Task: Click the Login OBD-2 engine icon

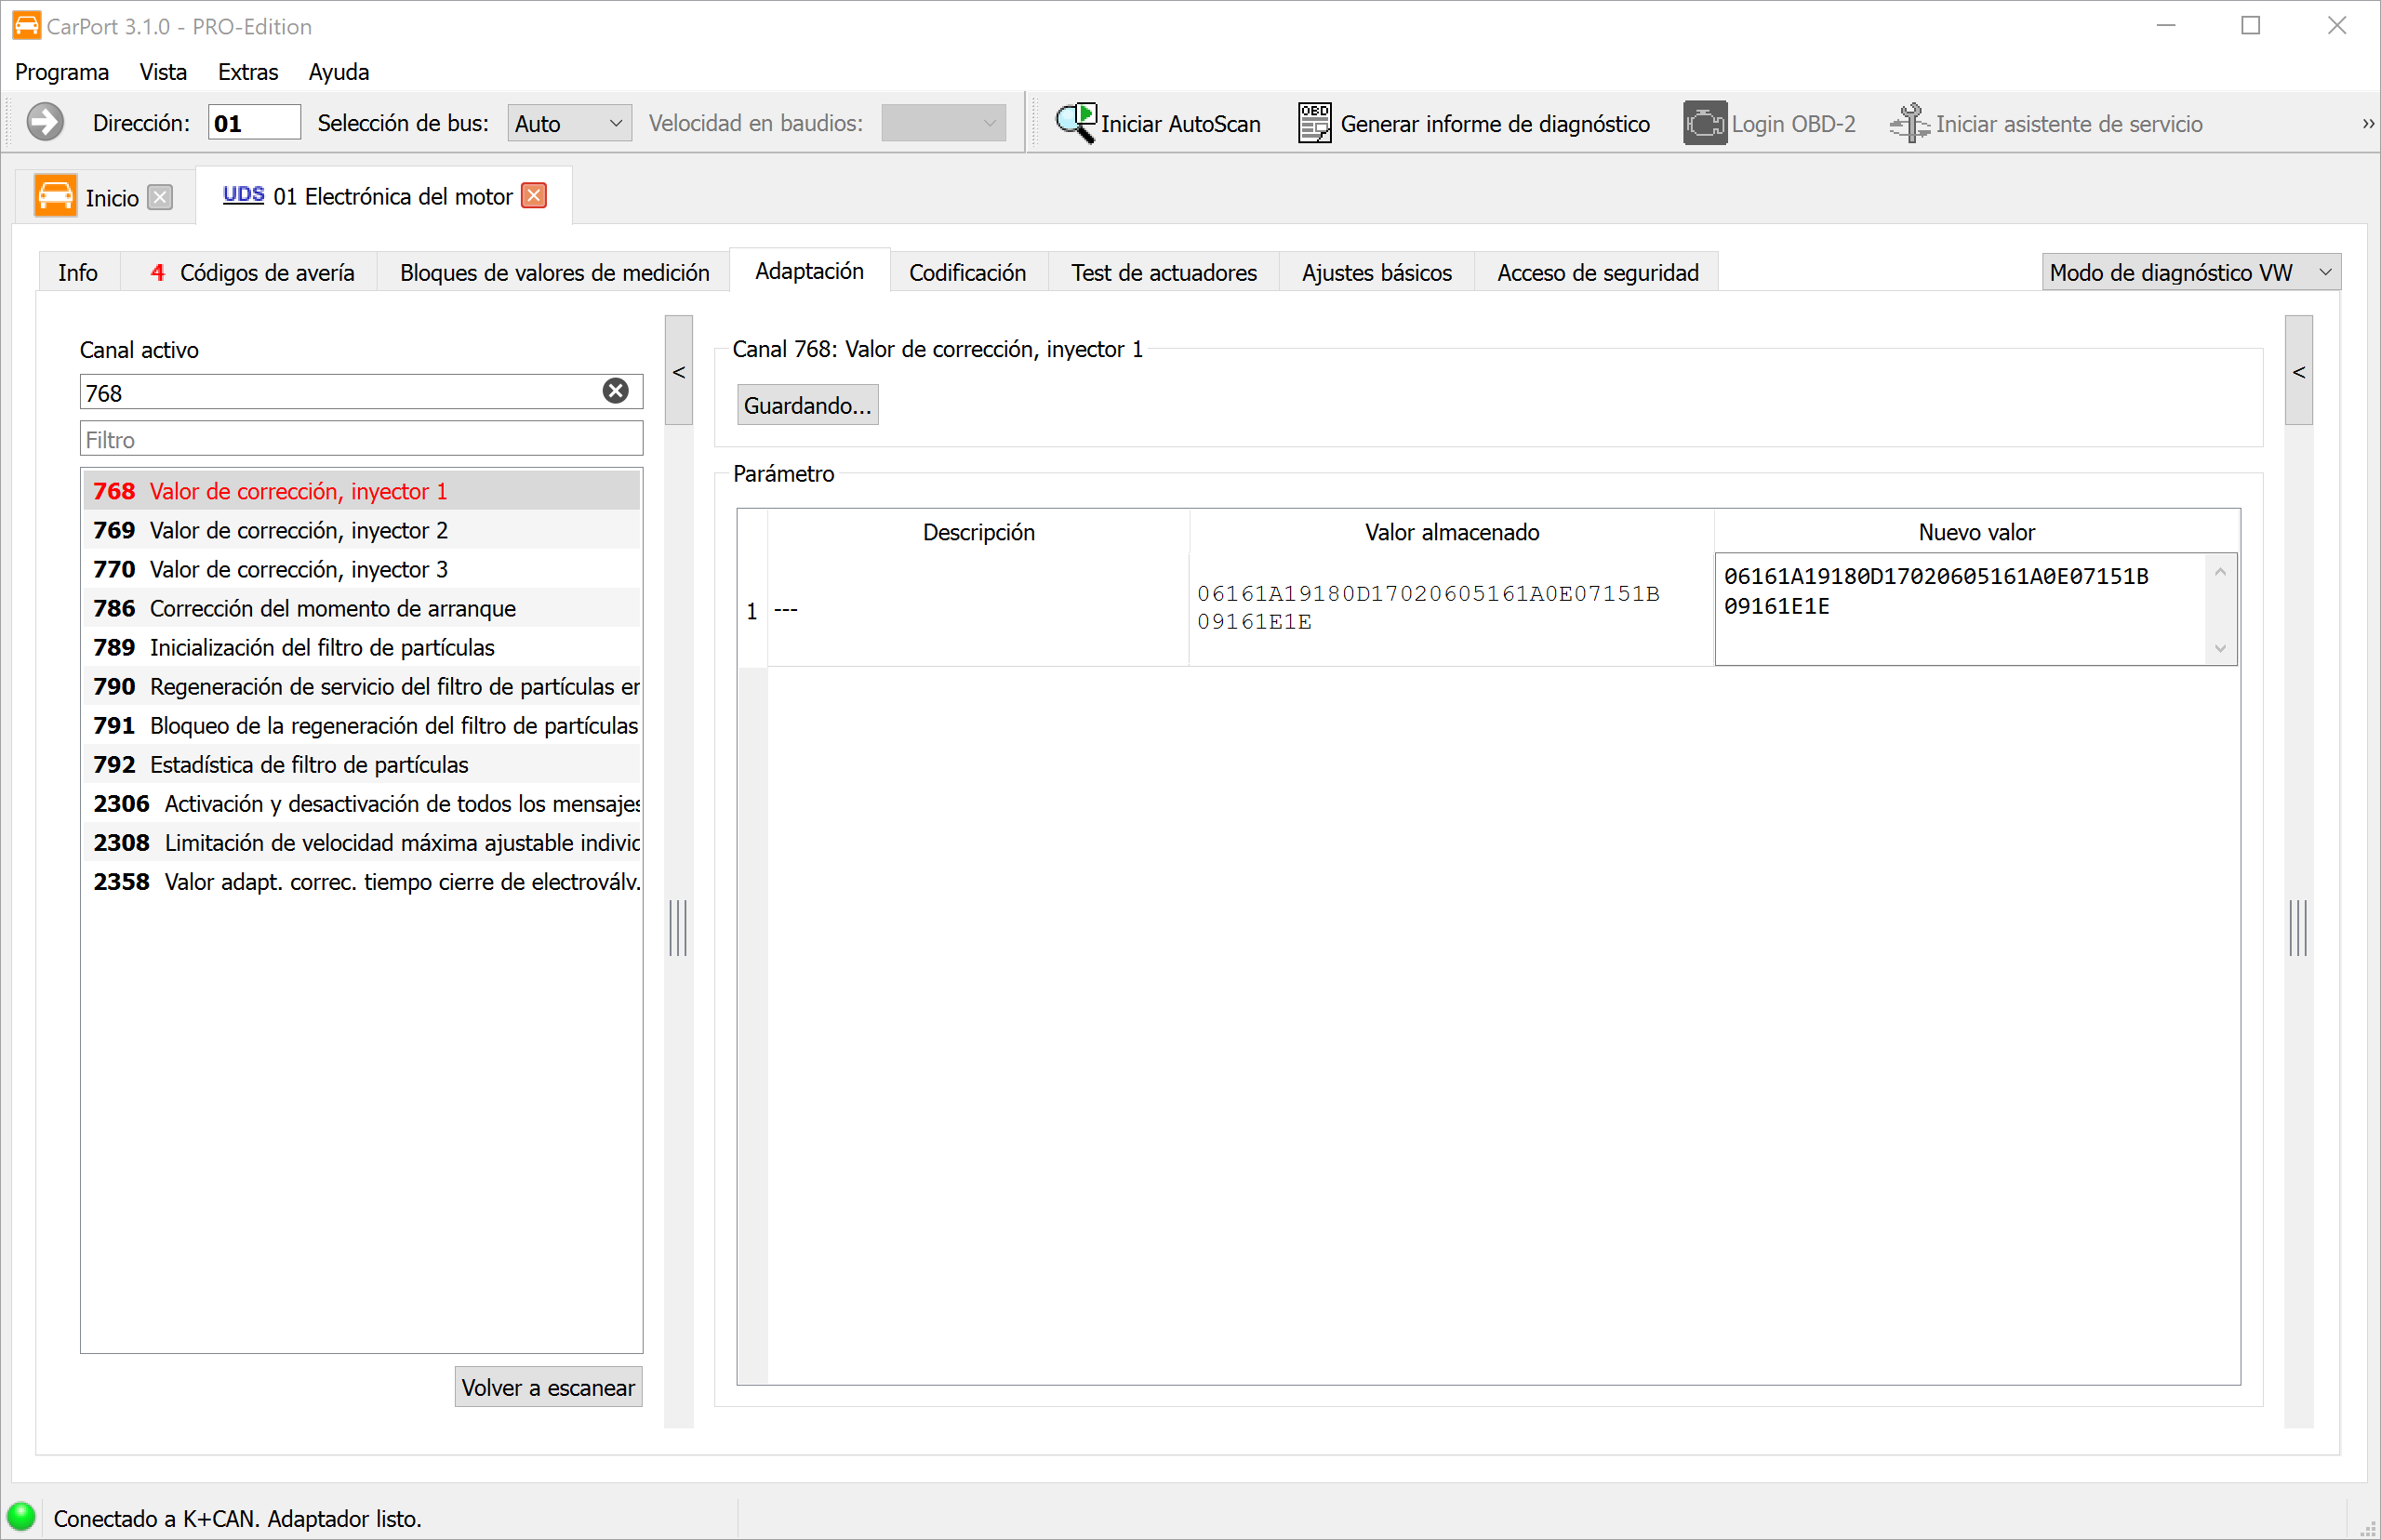Action: [1705, 123]
